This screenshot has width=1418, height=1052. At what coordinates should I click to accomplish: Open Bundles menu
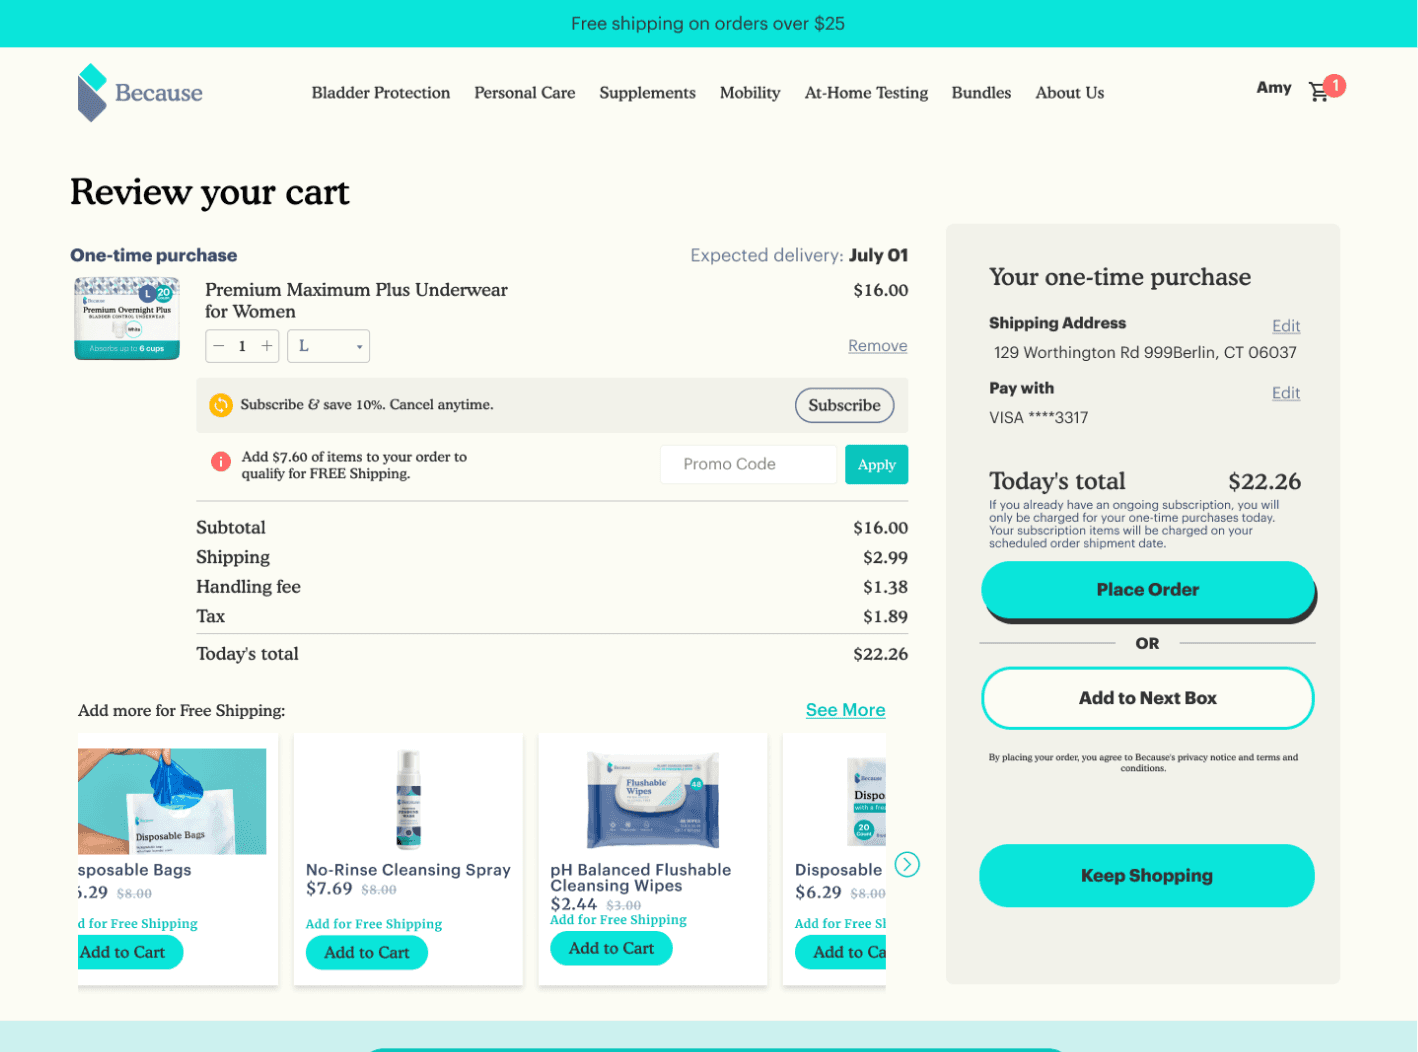981,93
